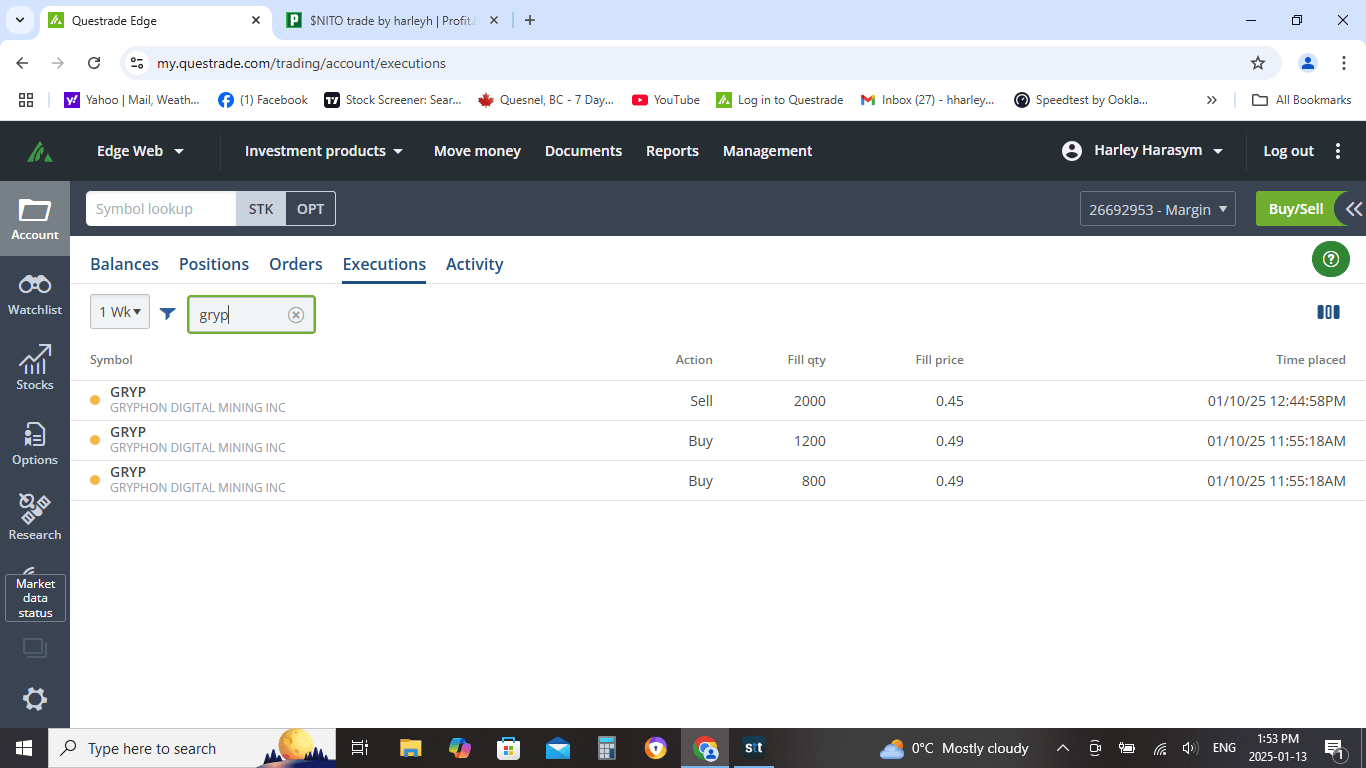The height and width of the screenshot is (768, 1366).
Task: Open the All Bookmarks folder
Action: click(x=1302, y=100)
